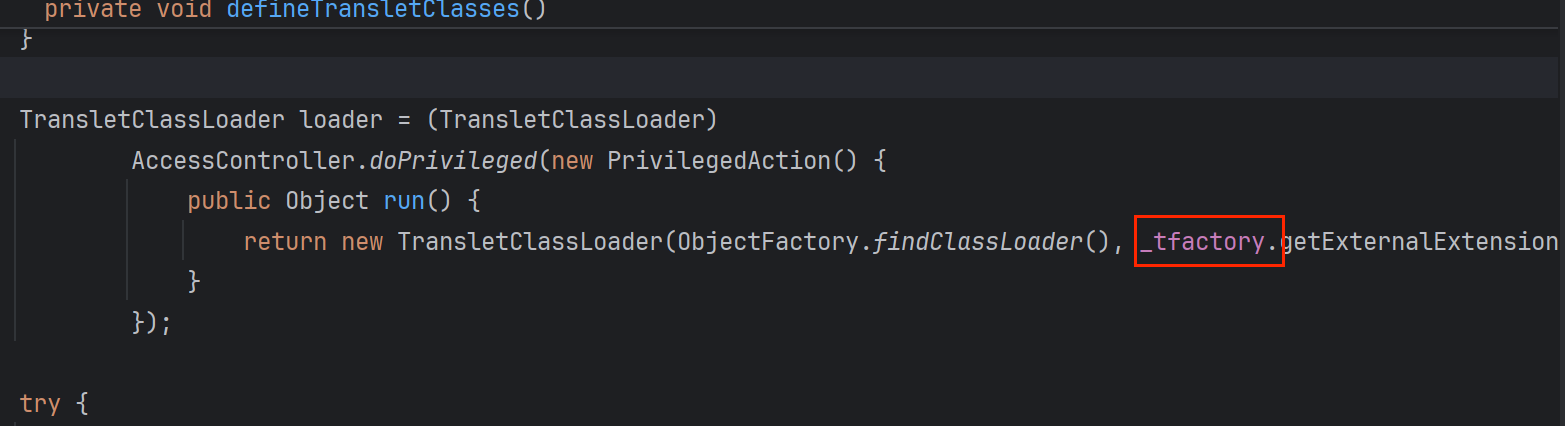Image resolution: width=1565 pixels, height=426 pixels.
Task: Click the getExternalExtension method call
Action: point(1418,241)
